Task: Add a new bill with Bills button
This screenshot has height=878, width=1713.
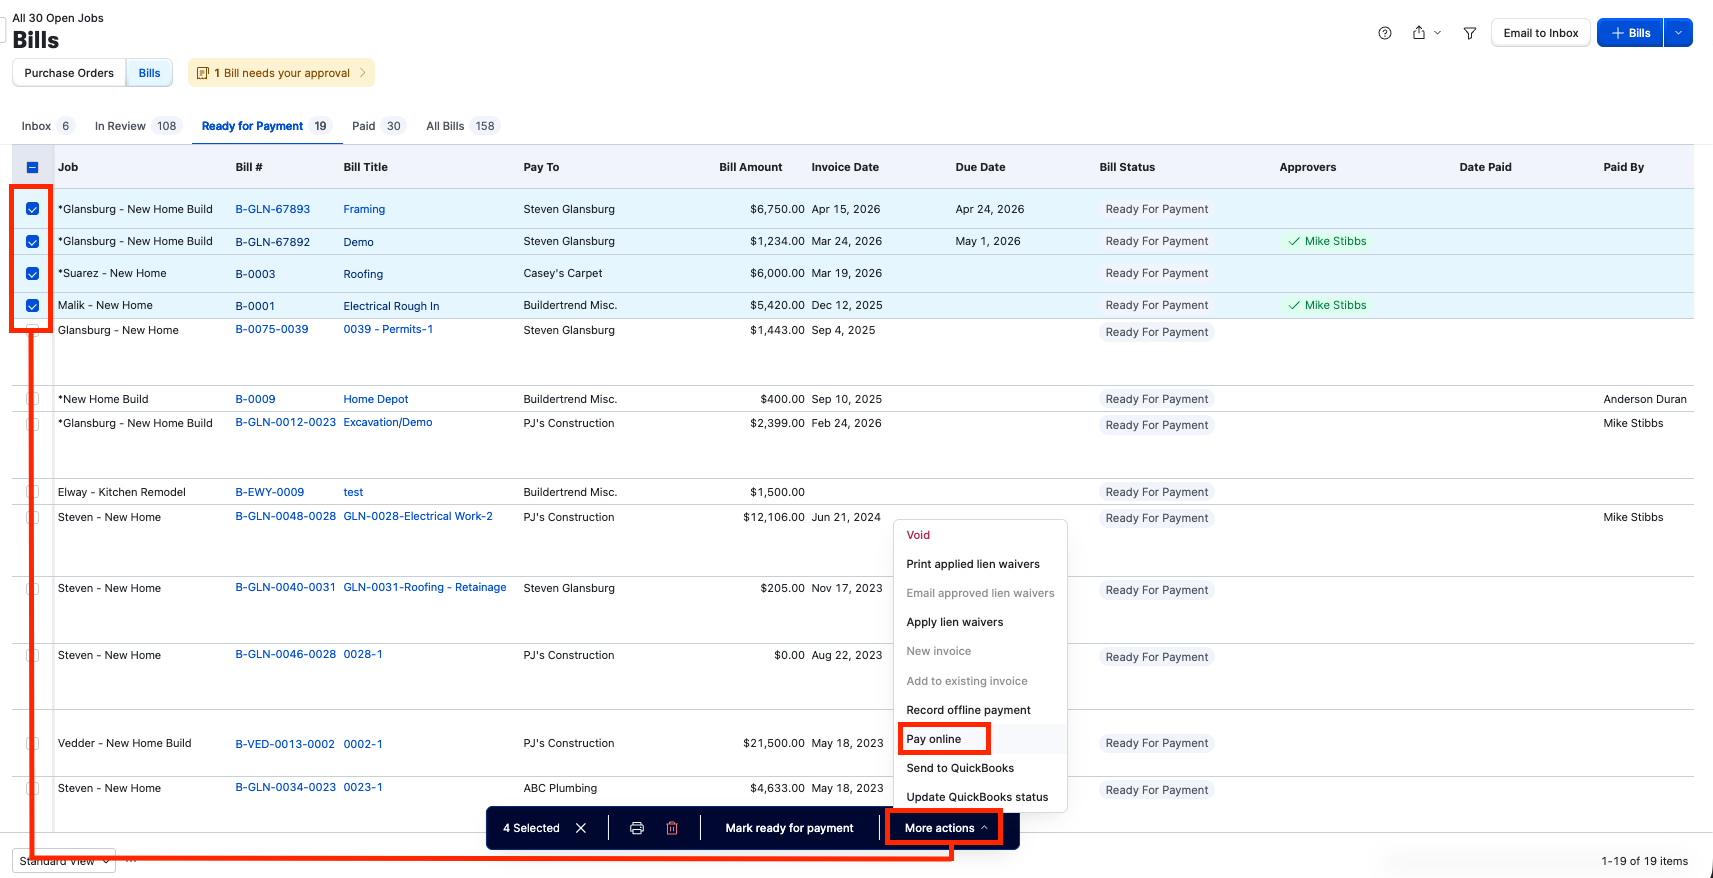Action: click(1630, 33)
